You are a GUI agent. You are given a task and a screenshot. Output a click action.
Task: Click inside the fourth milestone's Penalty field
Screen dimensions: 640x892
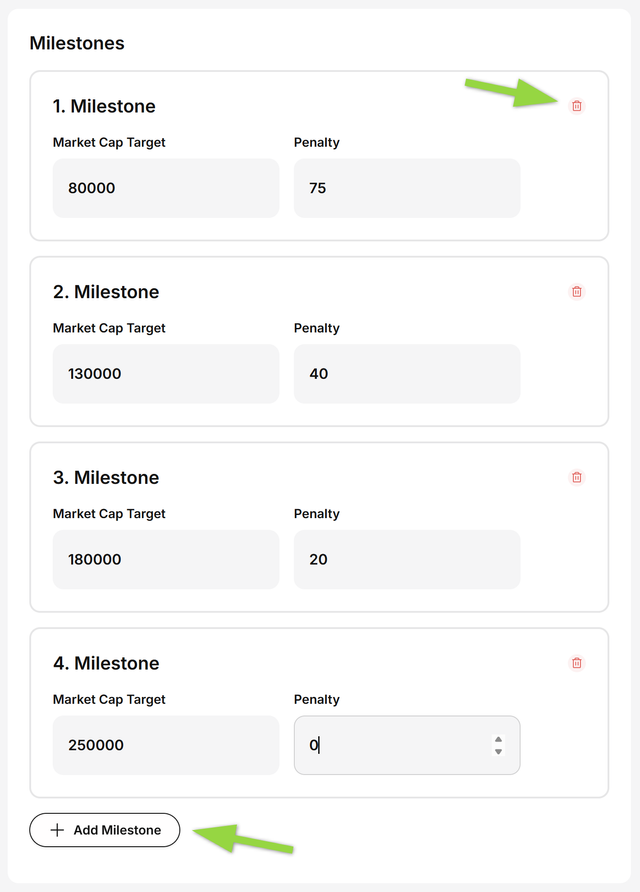395,745
